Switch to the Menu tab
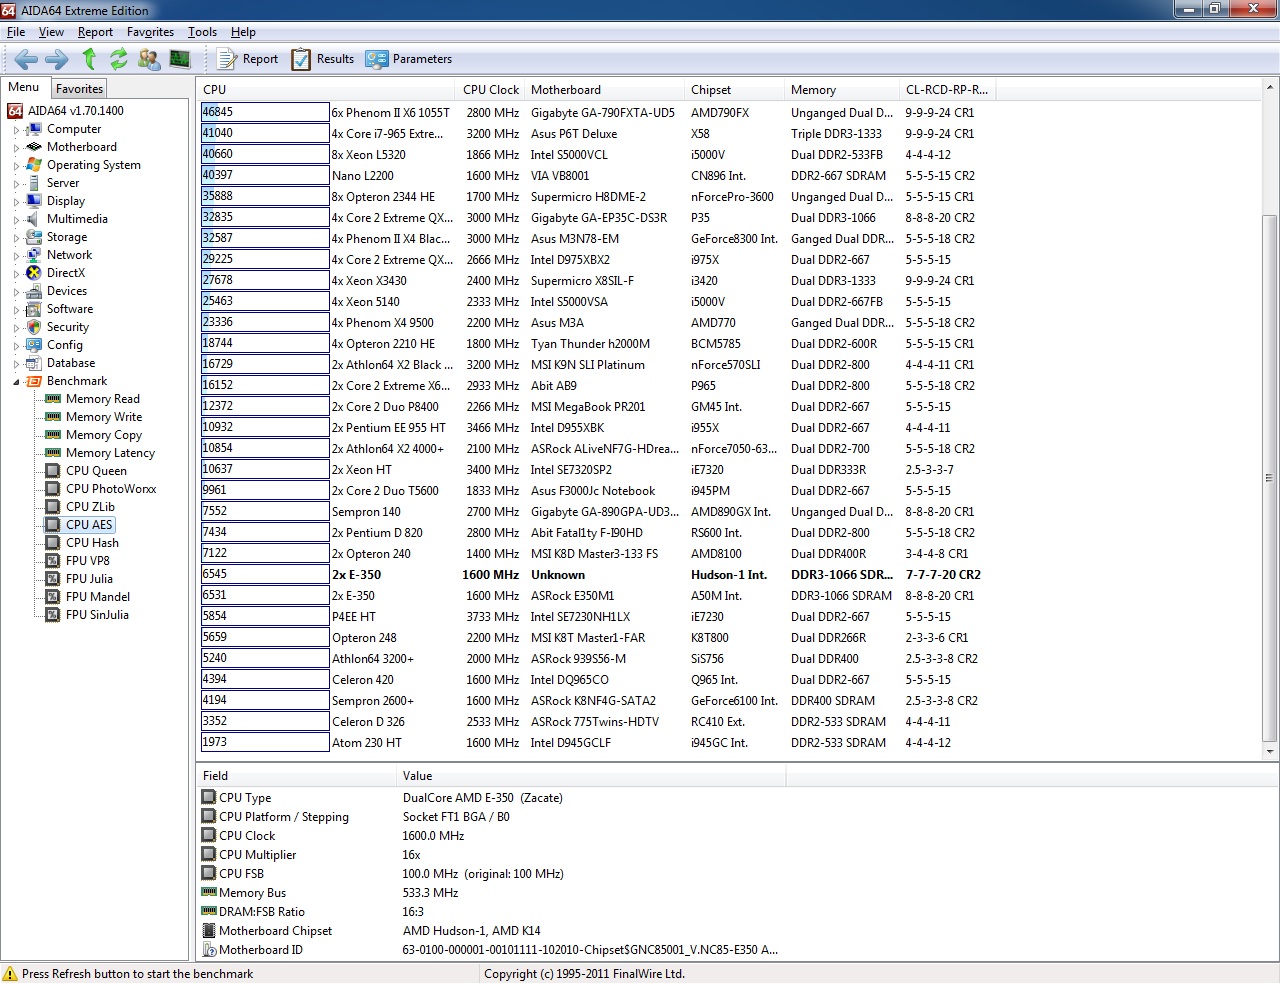This screenshot has width=1280, height=984. (x=24, y=87)
